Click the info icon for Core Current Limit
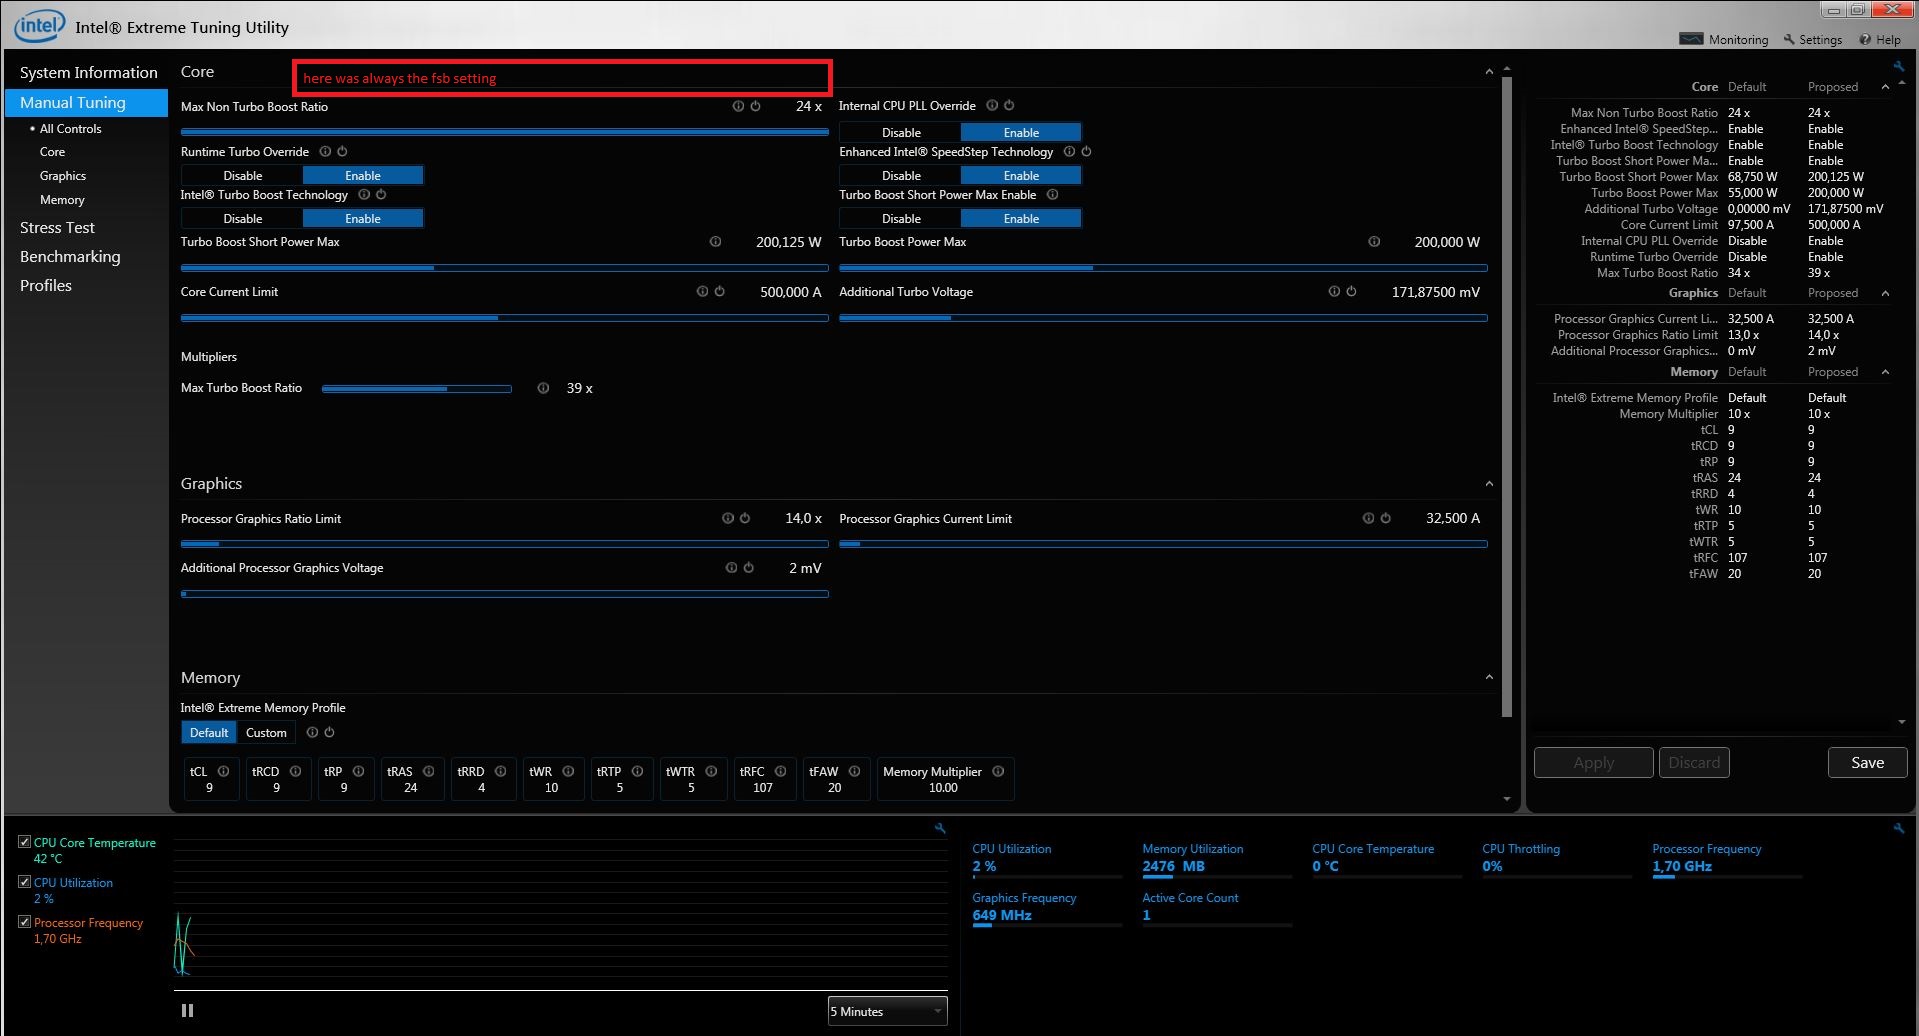The width and height of the screenshot is (1919, 1036). coord(702,292)
